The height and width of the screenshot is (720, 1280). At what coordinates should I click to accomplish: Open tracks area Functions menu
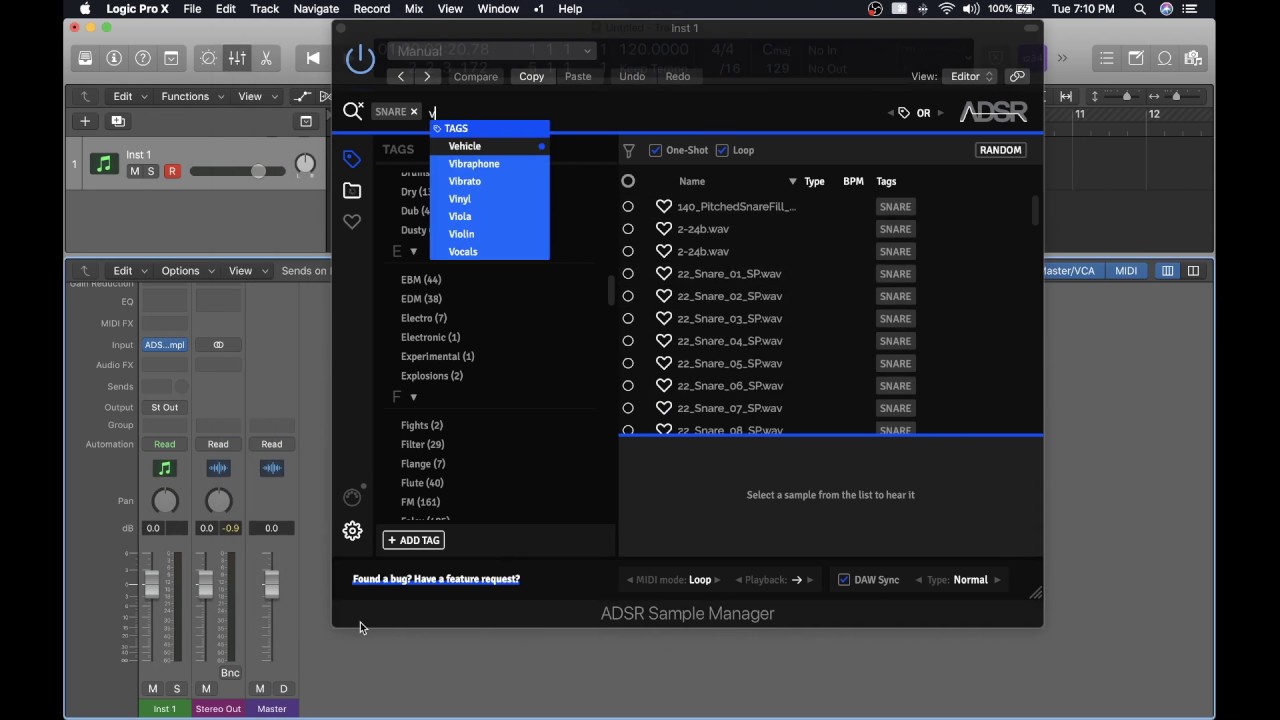(x=192, y=96)
